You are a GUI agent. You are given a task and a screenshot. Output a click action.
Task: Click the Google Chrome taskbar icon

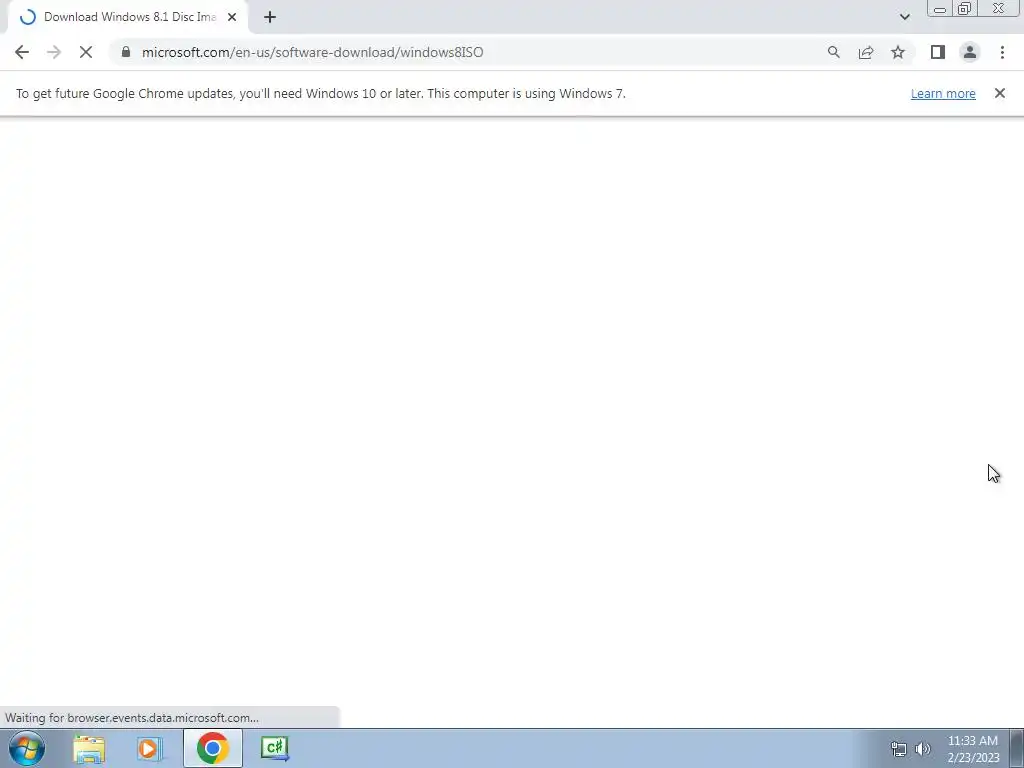(x=212, y=748)
